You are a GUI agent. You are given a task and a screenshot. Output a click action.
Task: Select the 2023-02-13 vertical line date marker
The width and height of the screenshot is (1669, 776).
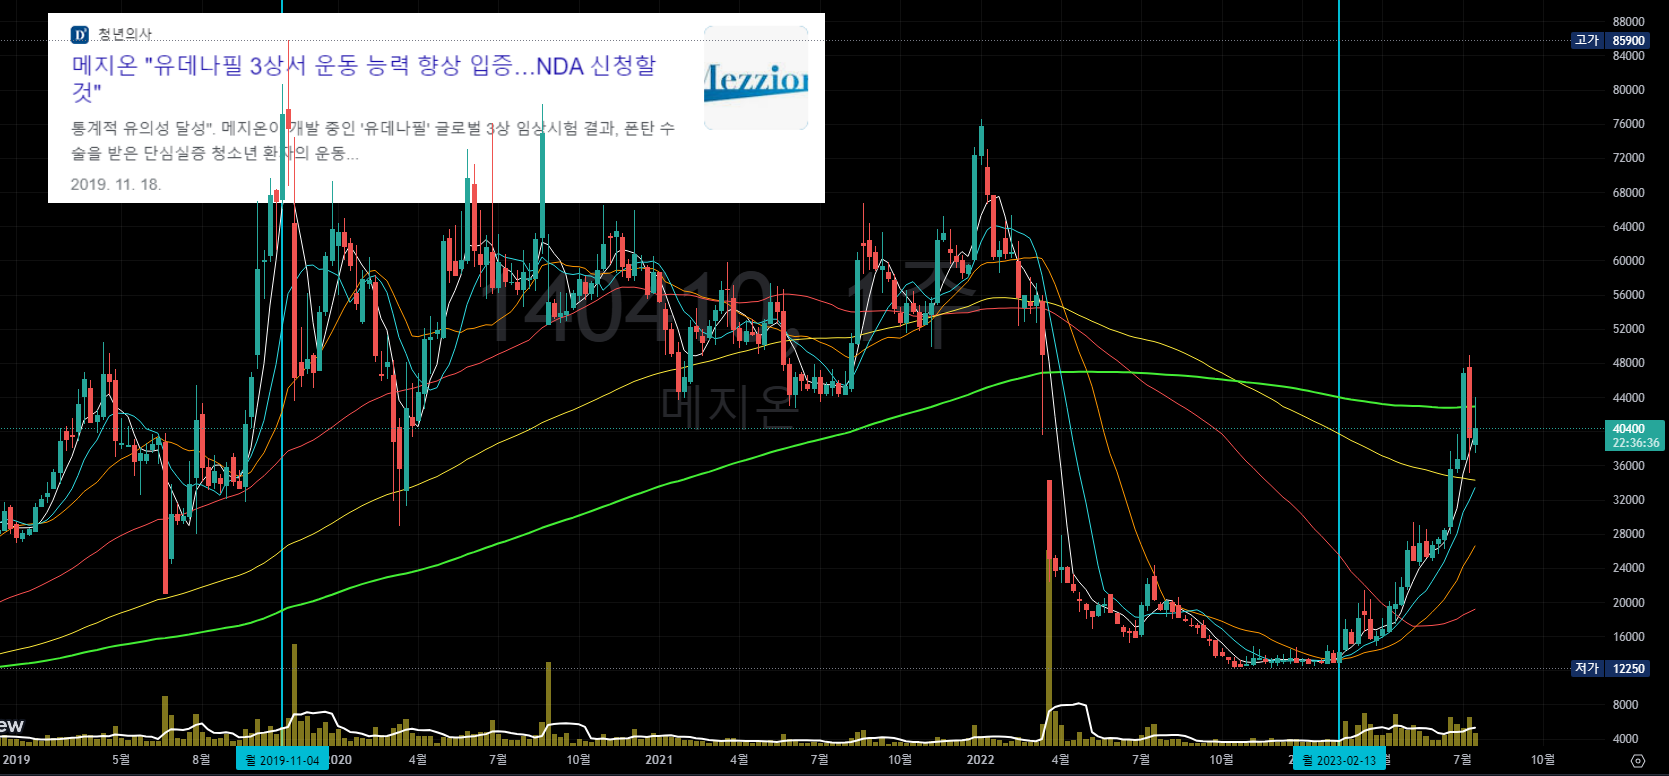(1340, 760)
